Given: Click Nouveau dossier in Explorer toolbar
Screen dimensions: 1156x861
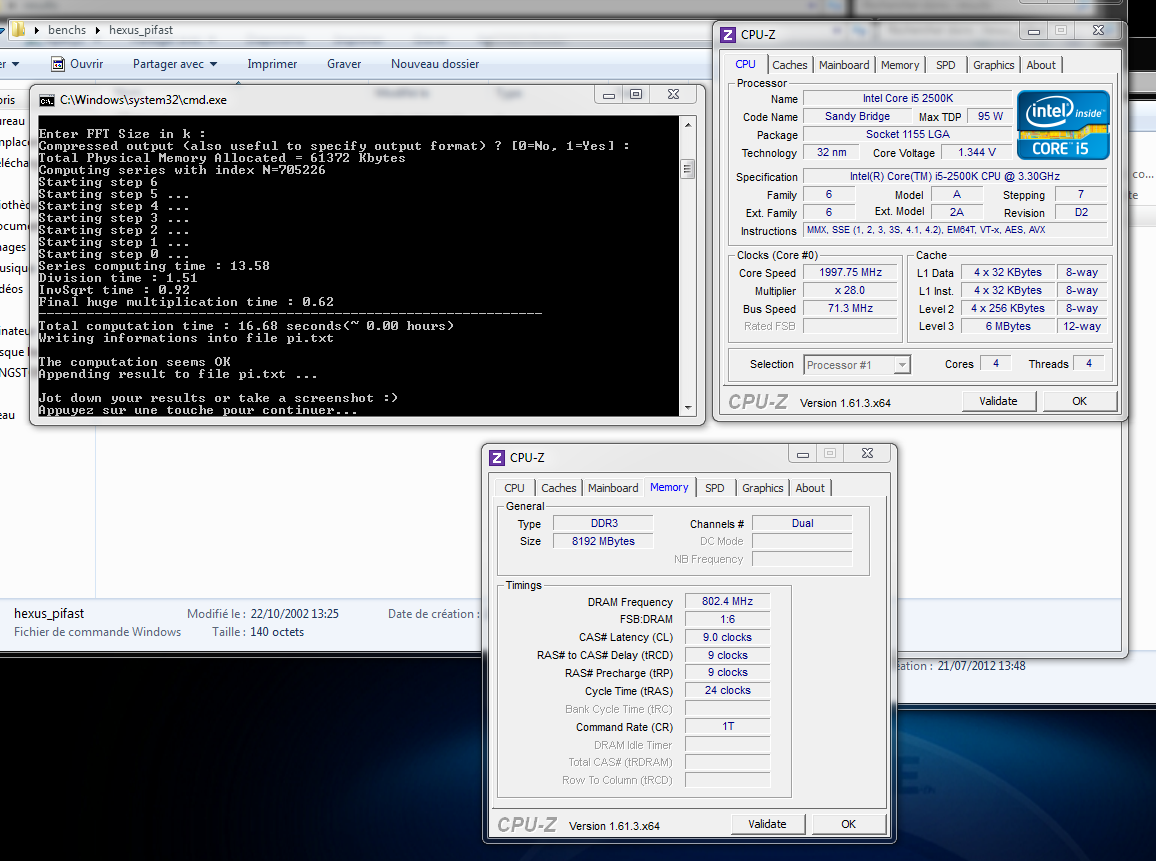Looking at the screenshot, I should (435, 64).
